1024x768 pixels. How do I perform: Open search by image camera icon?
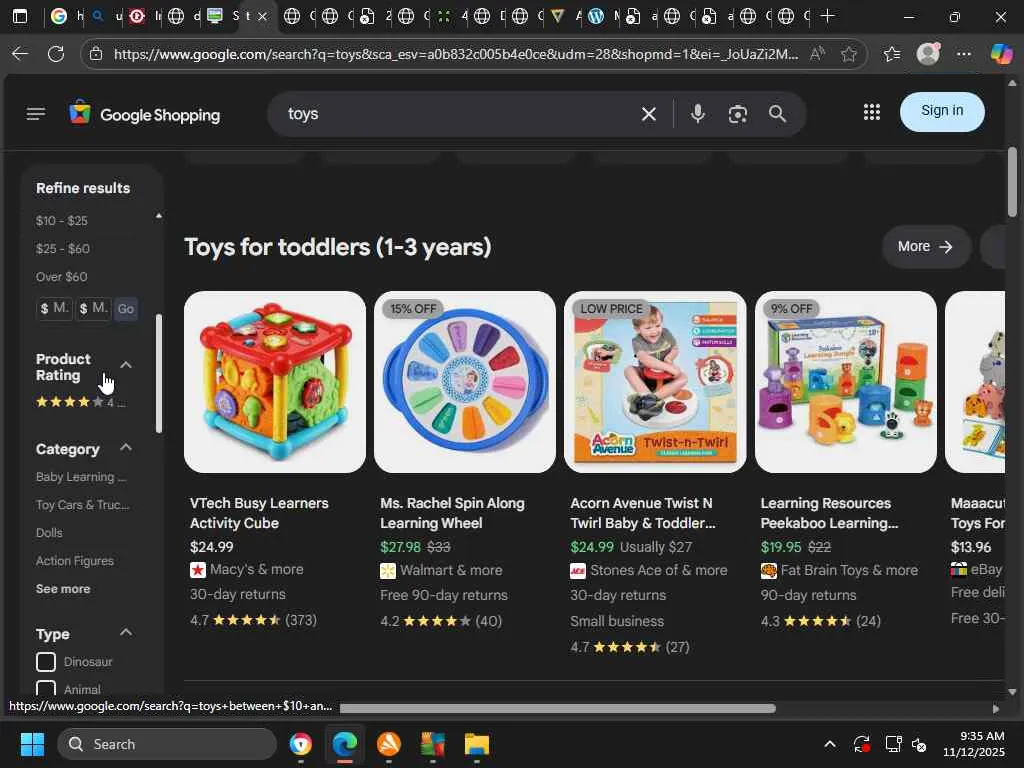point(737,114)
